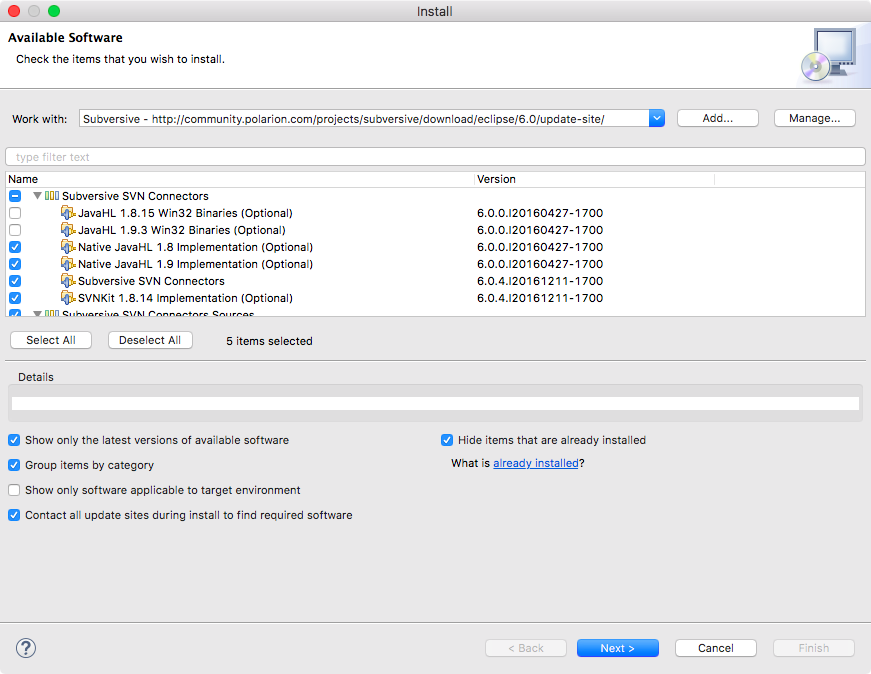
Task: Click the Native JavaHL 1.9 Implementation feature icon
Action: click(x=68, y=264)
